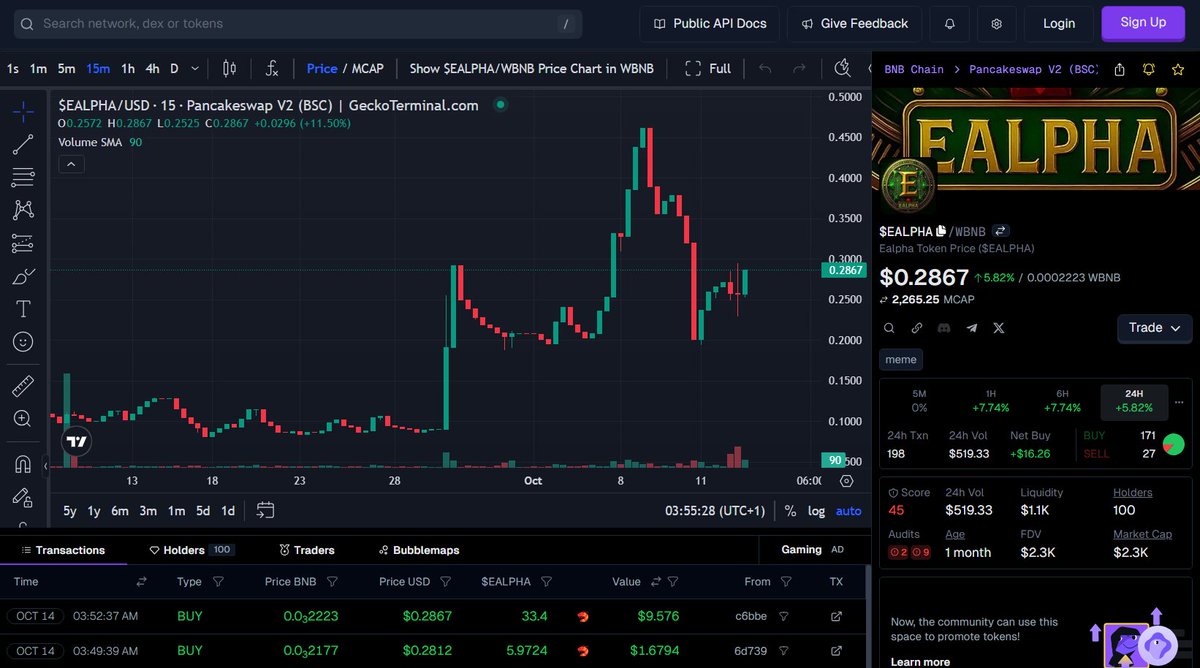The width and height of the screenshot is (1200, 668).
Task: Switch to the 1h timeframe
Action: (x=128, y=68)
